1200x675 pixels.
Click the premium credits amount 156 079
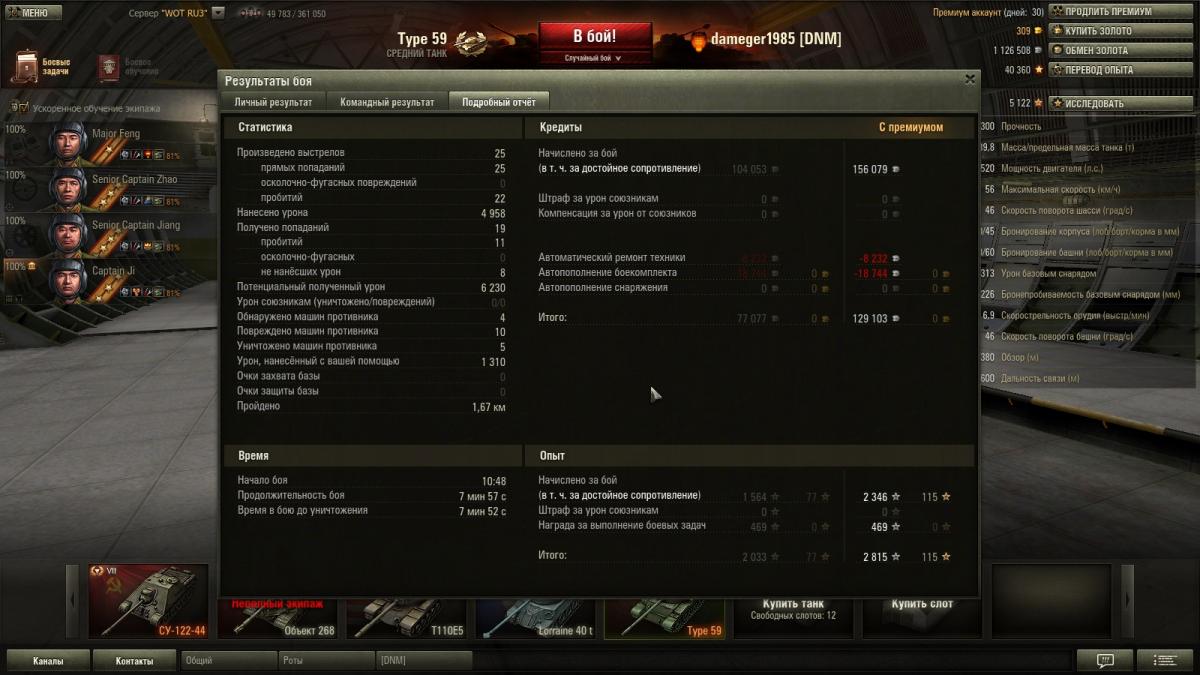(x=869, y=170)
